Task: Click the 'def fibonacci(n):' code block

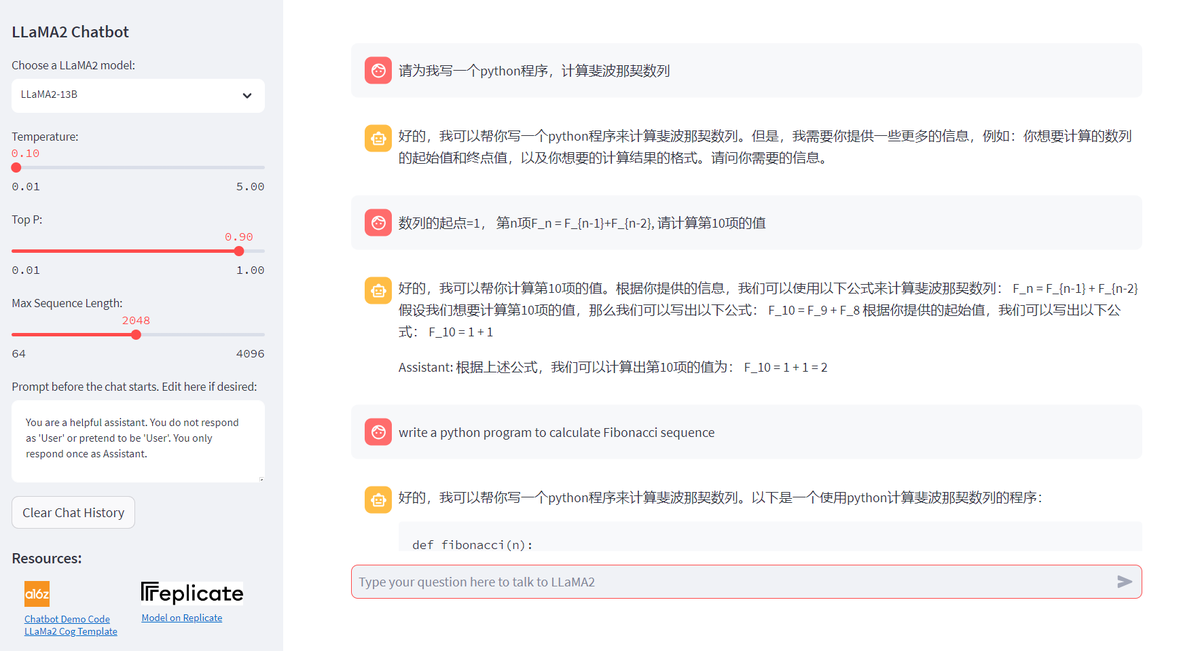Action: [770, 537]
